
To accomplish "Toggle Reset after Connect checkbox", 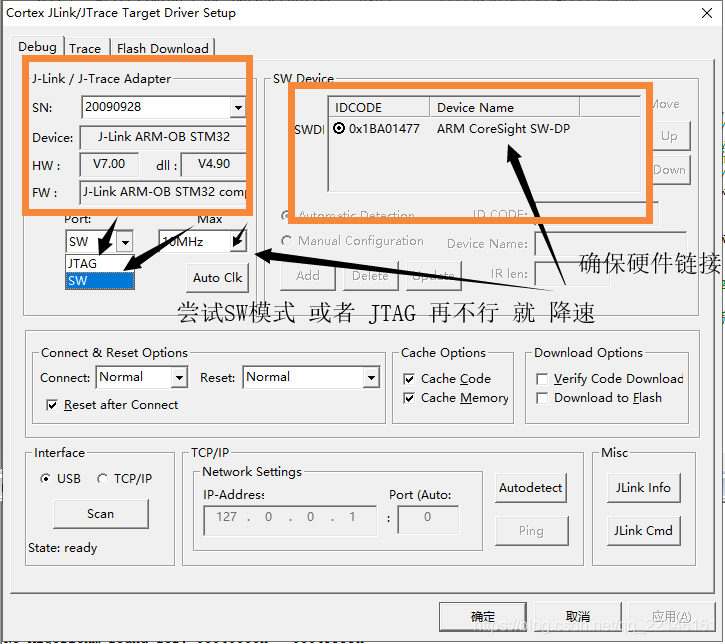I will click(52, 405).
